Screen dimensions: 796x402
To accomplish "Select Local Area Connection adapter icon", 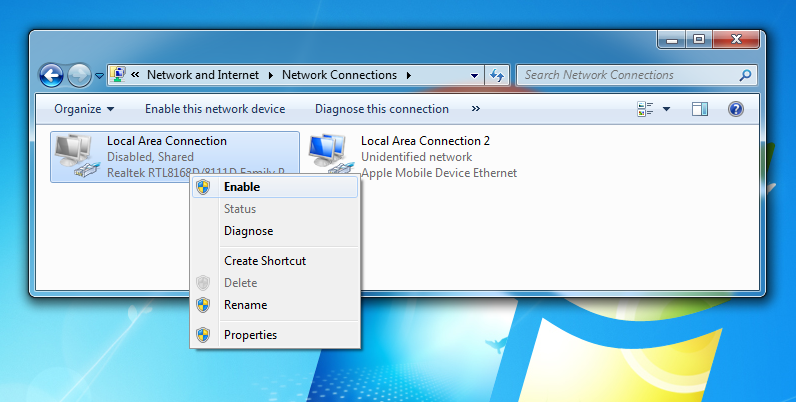I will tap(77, 156).
